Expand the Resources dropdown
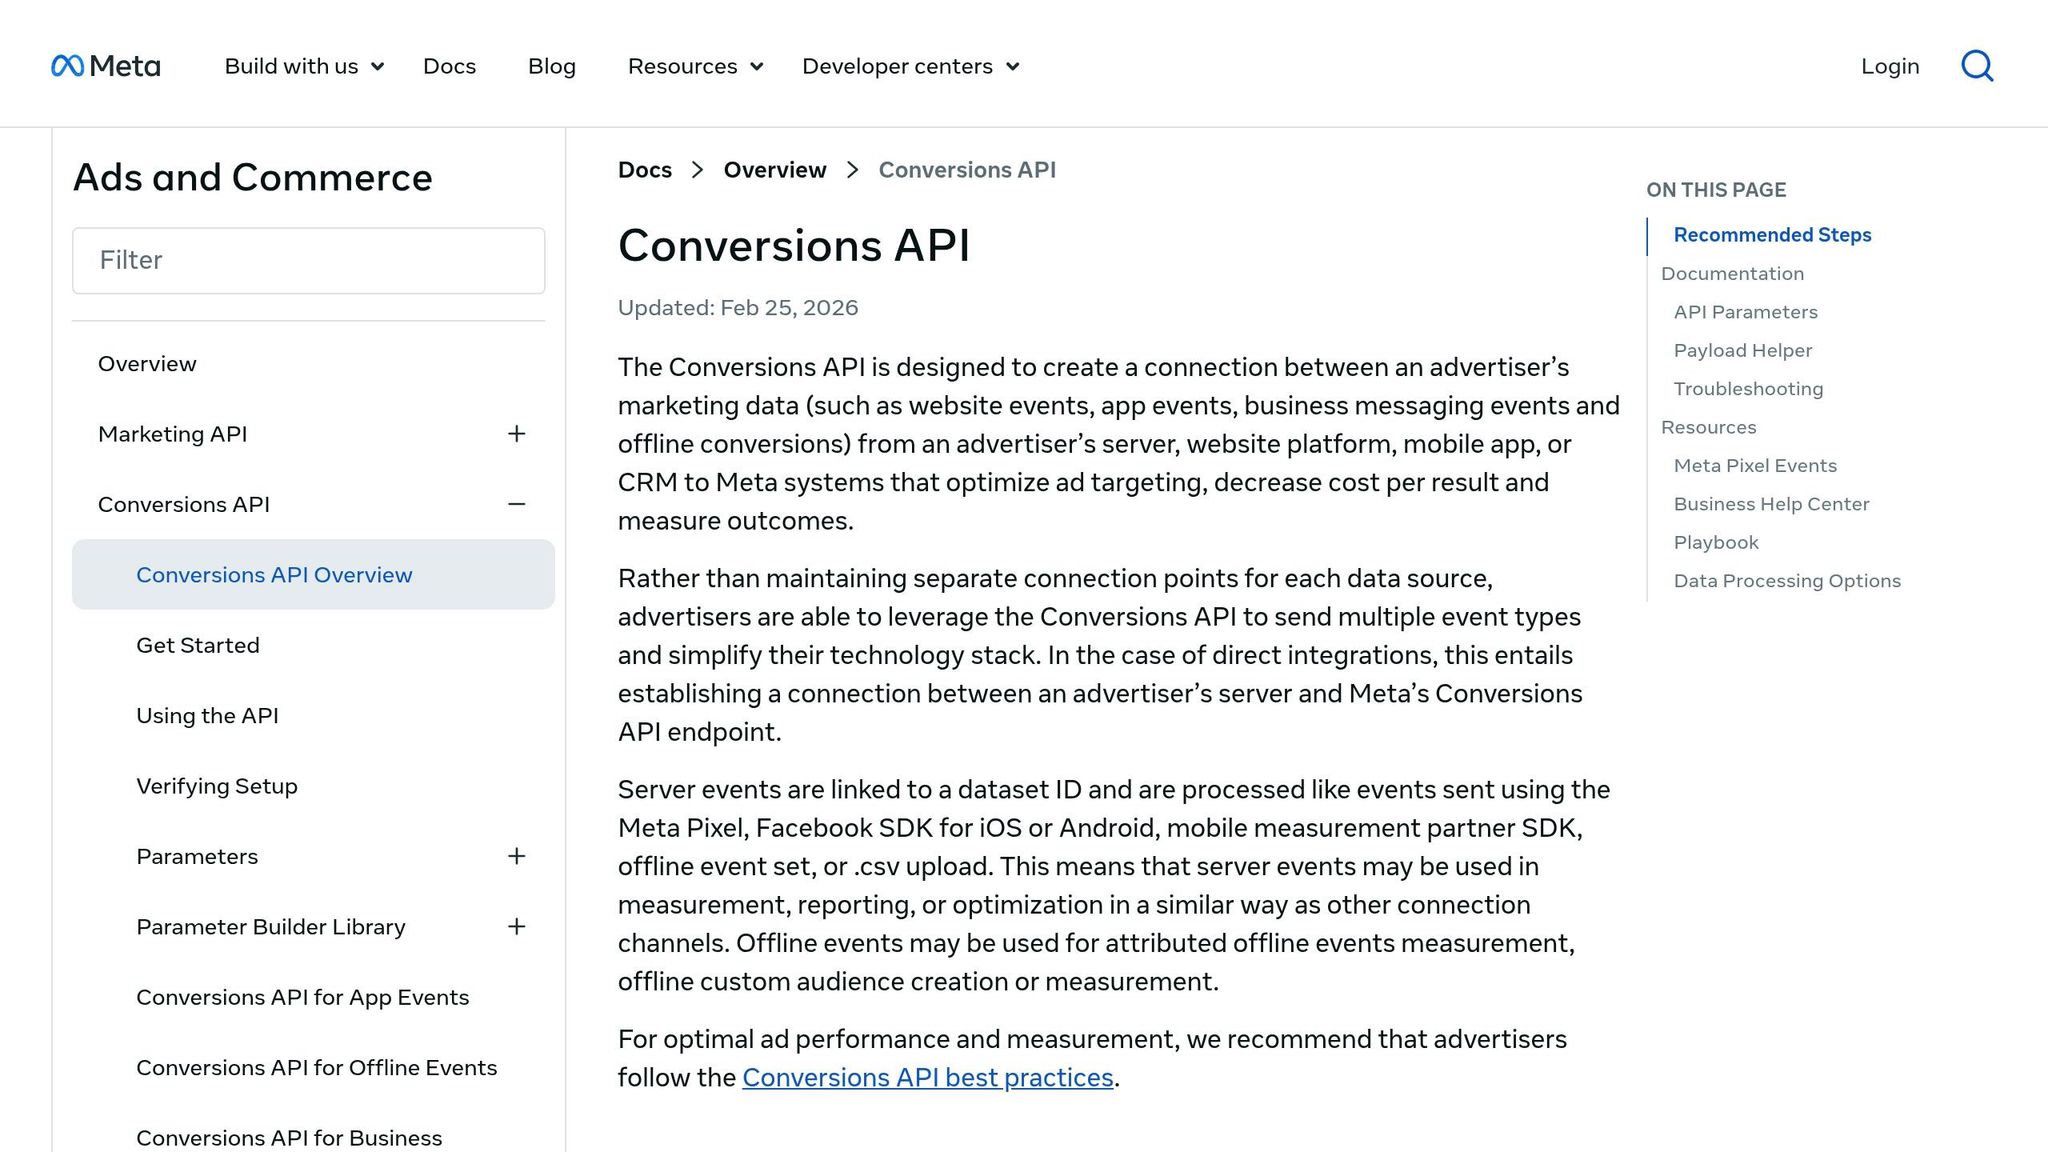Viewport: 2048px width, 1152px height. click(x=695, y=66)
